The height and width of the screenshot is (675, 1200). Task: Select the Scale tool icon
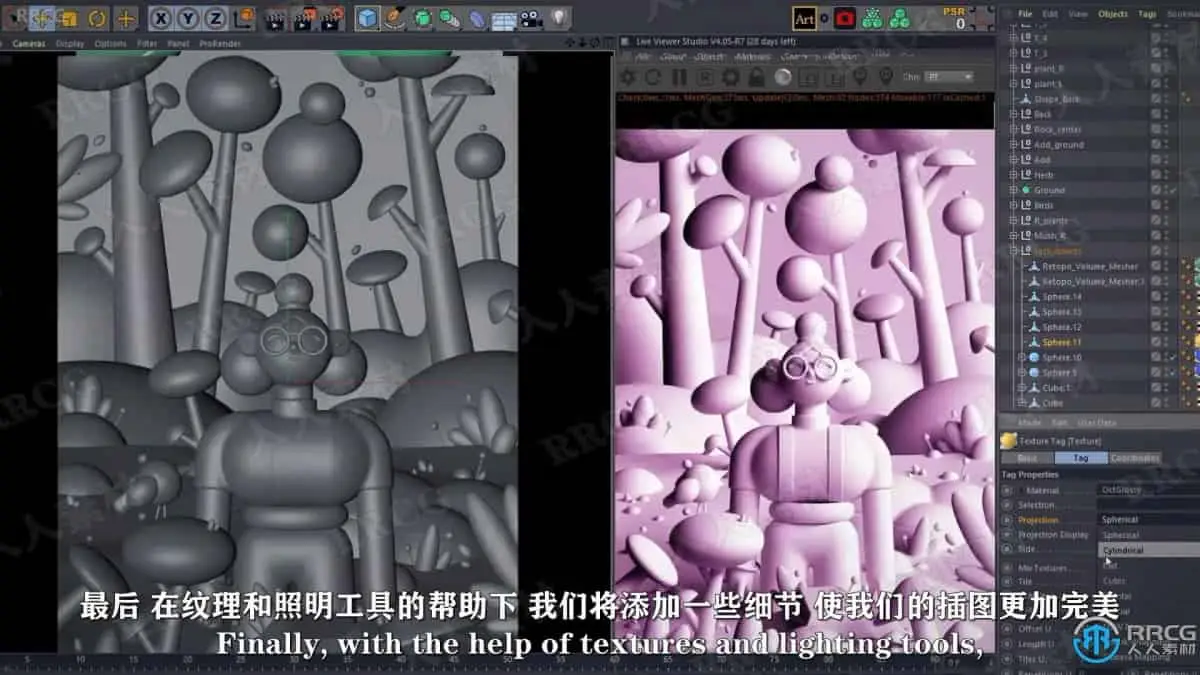(69, 18)
